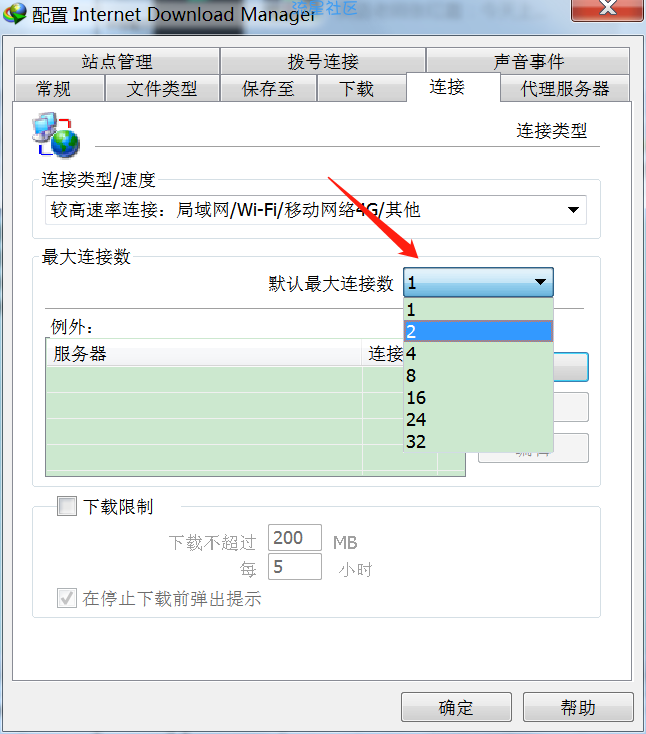Select 2 in the connections list
The image size is (646, 734).
pyautogui.click(x=478, y=331)
